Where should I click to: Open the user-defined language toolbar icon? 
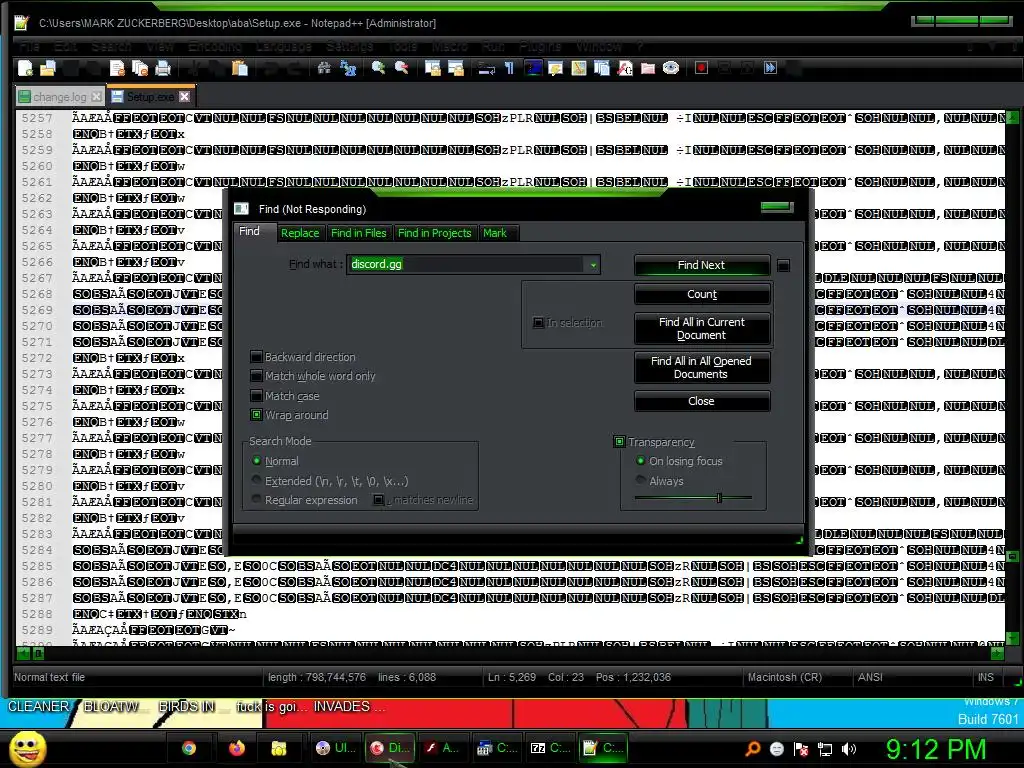[x=555, y=68]
